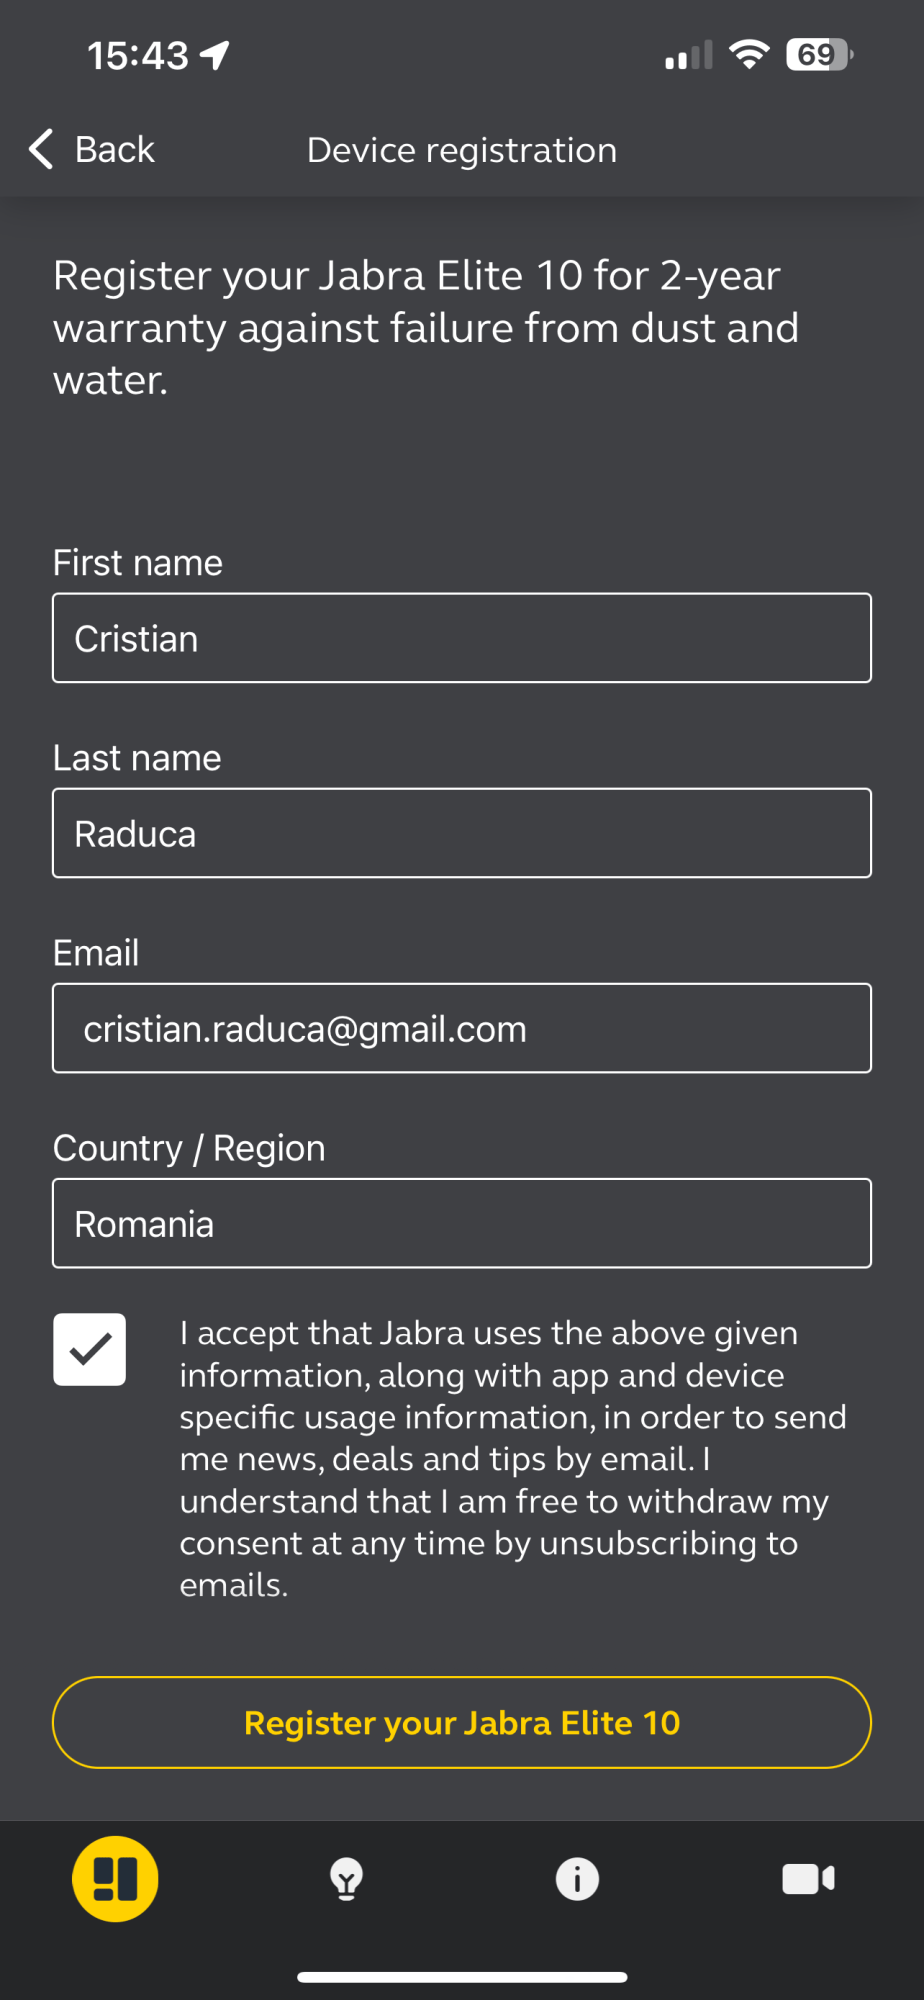Tap the back chevron arrow icon
Viewport: 924px width, 2000px height.
(x=40, y=149)
